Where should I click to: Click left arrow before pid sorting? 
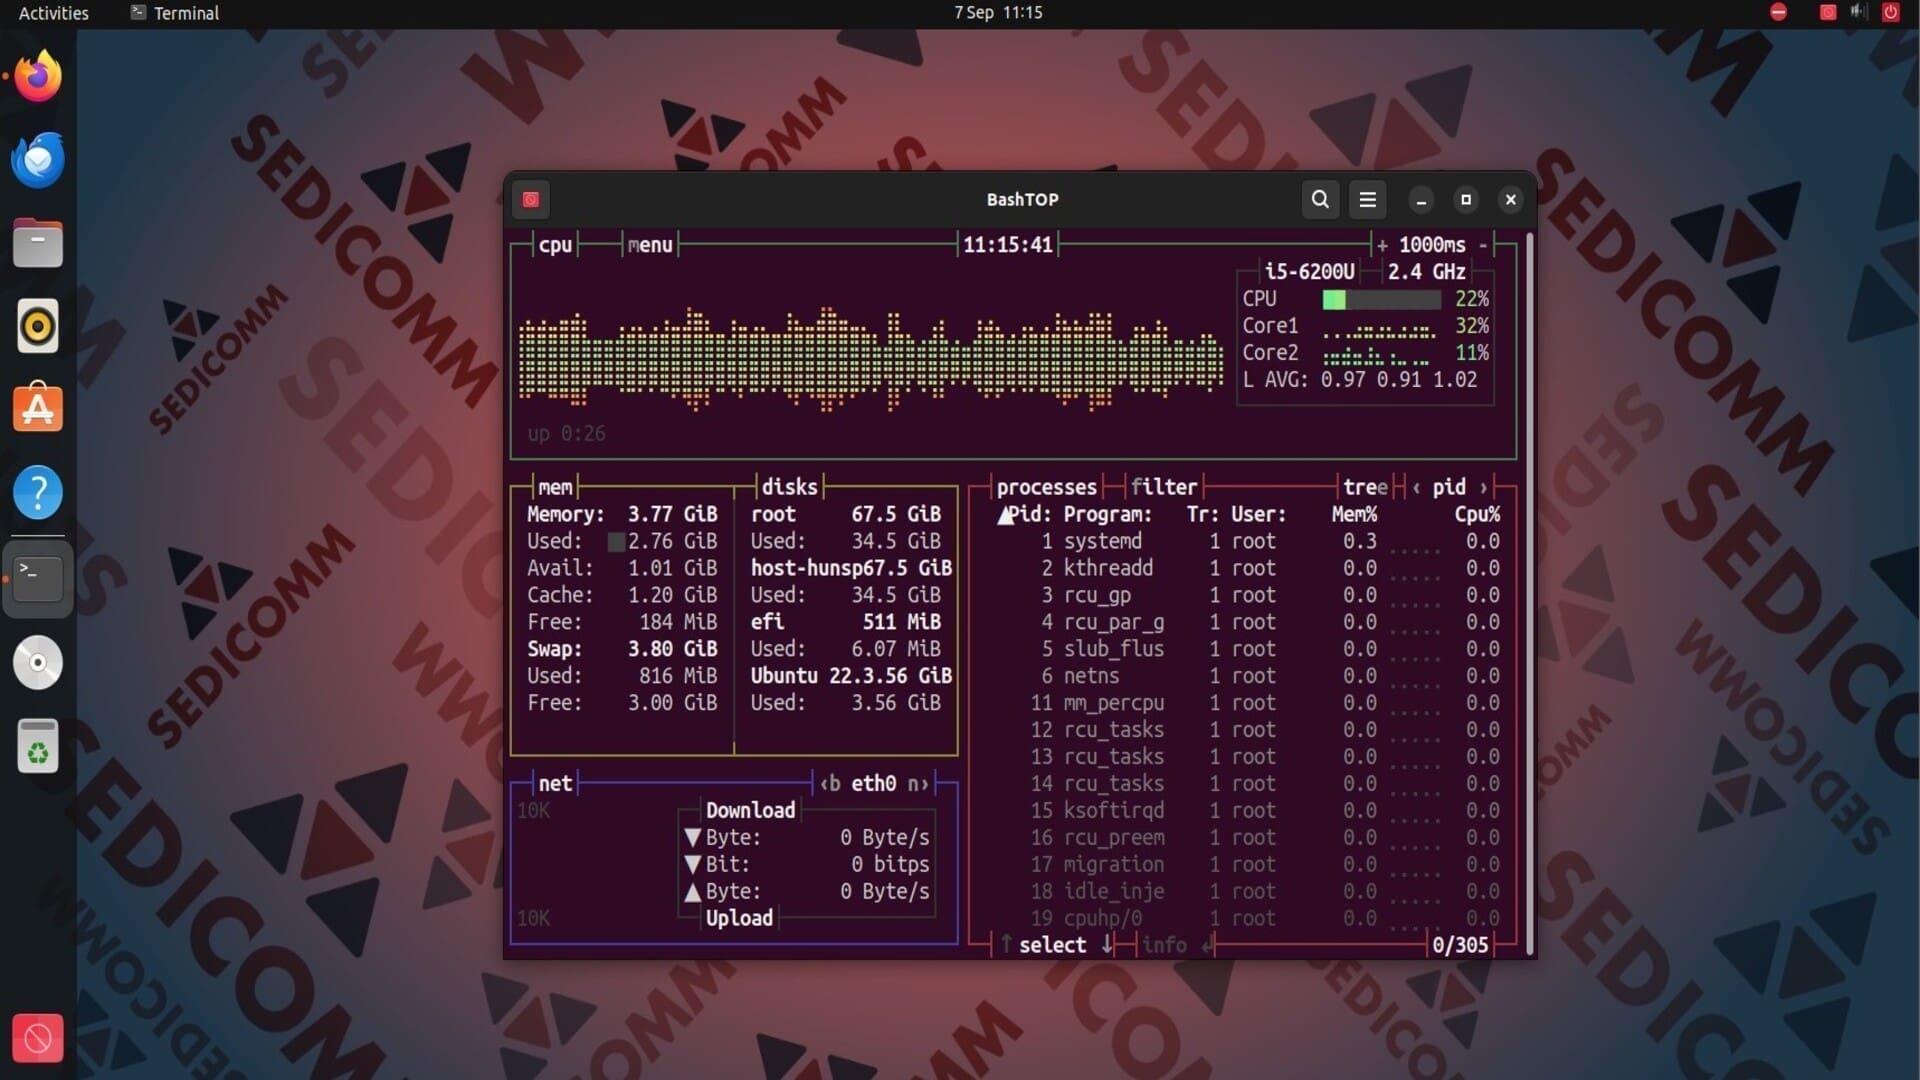tap(1416, 487)
